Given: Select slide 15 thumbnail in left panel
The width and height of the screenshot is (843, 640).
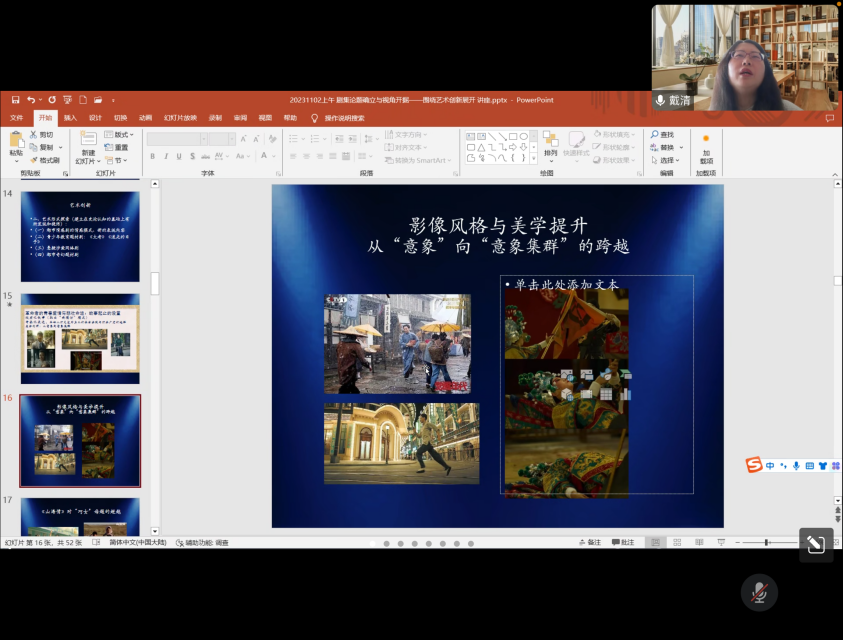Looking at the screenshot, I should pyautogui.click(x=80, y=340).
